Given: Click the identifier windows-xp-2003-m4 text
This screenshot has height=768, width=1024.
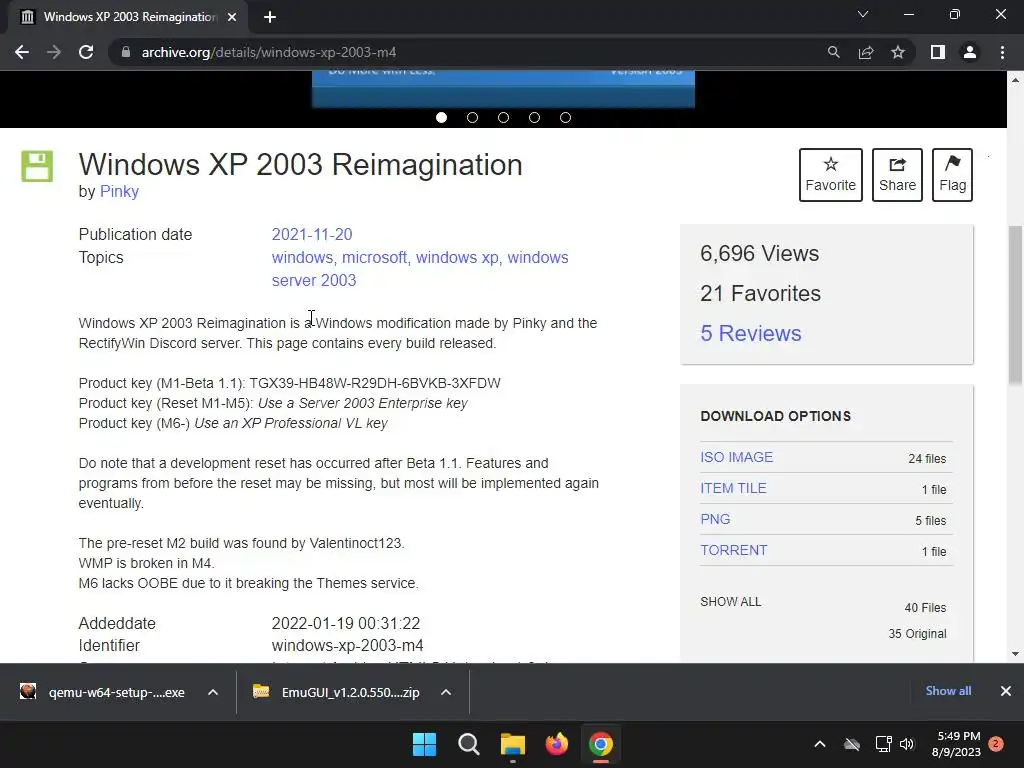Looking at the screenshot, I should click(x=347, y=645).
